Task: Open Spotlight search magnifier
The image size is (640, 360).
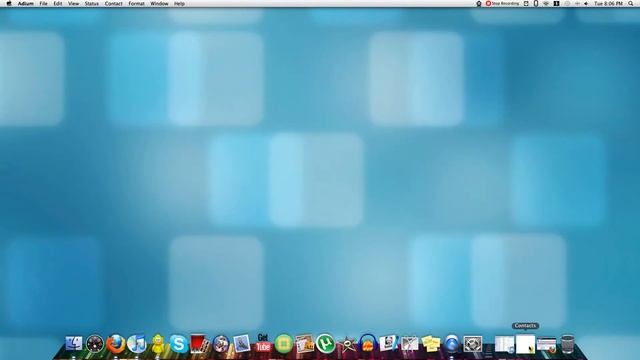Action: 631,4
